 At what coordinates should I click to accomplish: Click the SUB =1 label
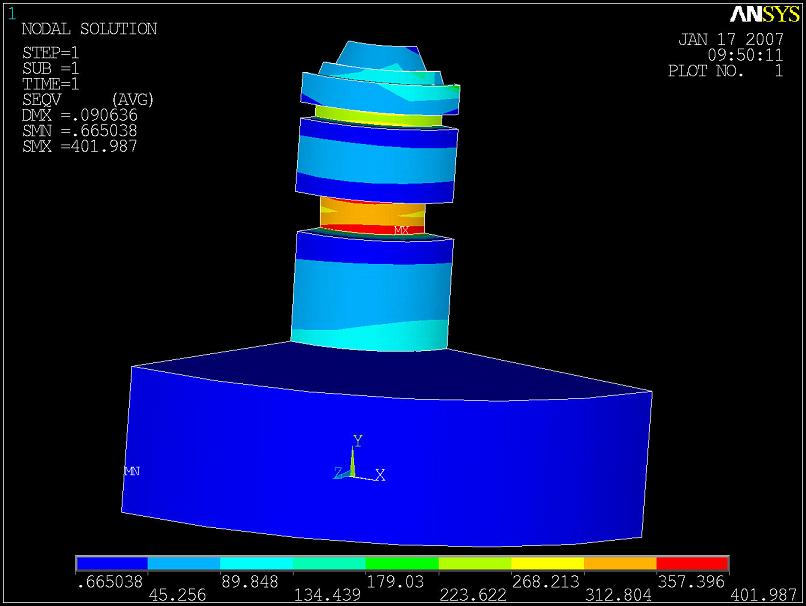[x=50, y=68]
